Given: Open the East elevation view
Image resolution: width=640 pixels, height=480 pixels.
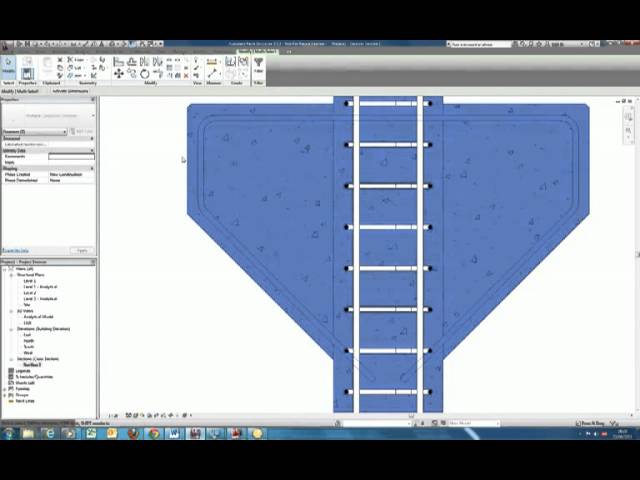Looking at the screenshot, I should [x=27, y=335].
